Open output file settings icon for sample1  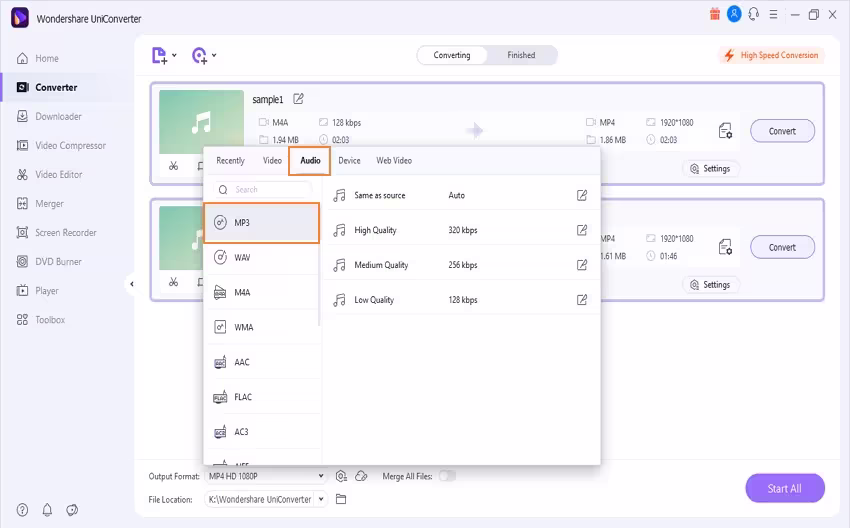(x=725, y=131)
